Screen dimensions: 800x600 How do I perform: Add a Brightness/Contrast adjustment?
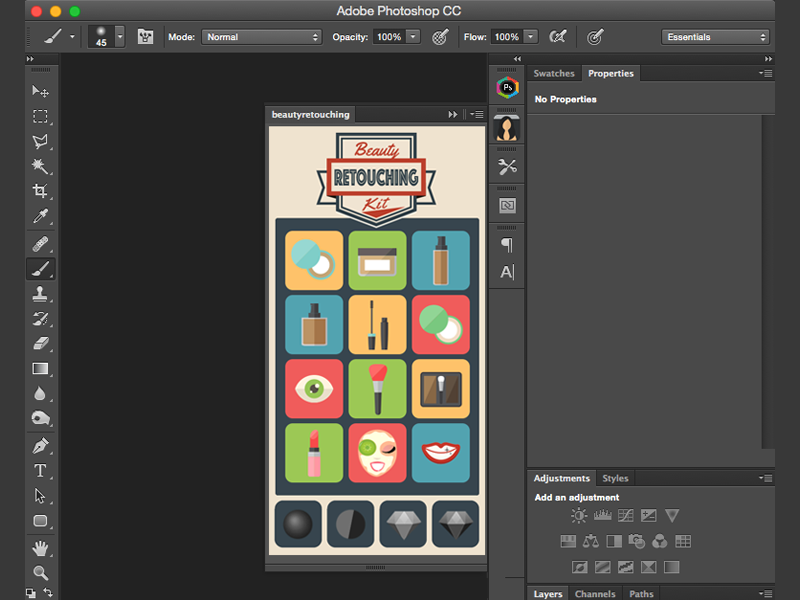pyautogui.click(x=579, y=516)
